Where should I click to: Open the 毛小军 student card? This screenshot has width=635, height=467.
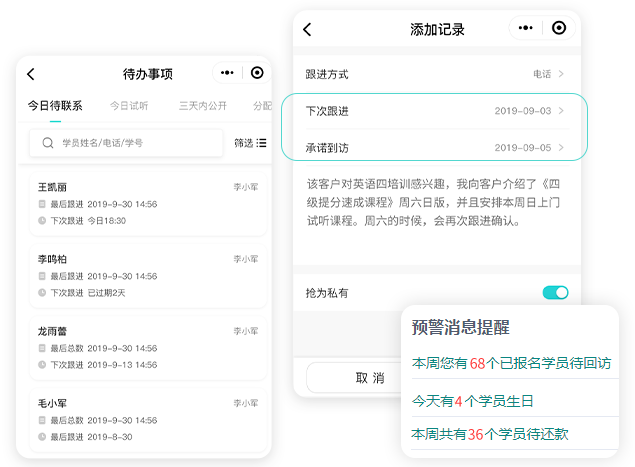[148, 420]
